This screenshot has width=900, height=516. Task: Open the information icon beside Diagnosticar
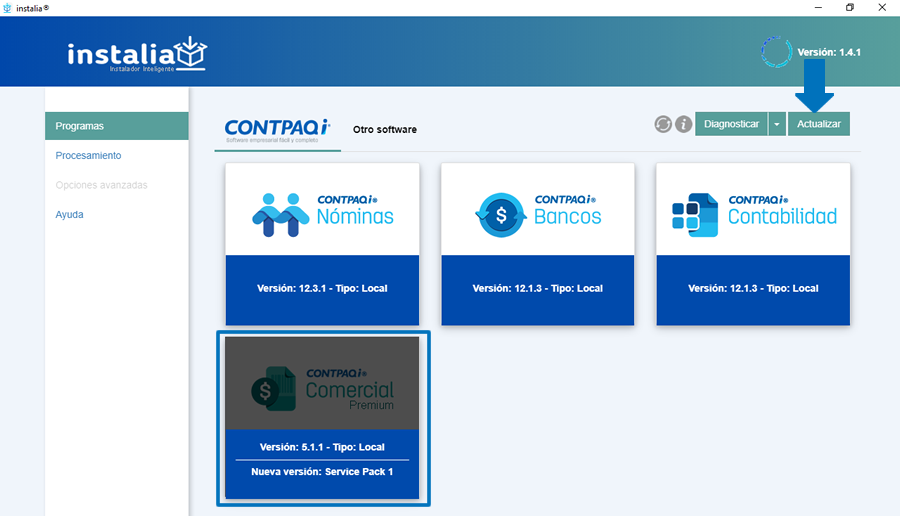pyautogui.click(x=683, y=124)
